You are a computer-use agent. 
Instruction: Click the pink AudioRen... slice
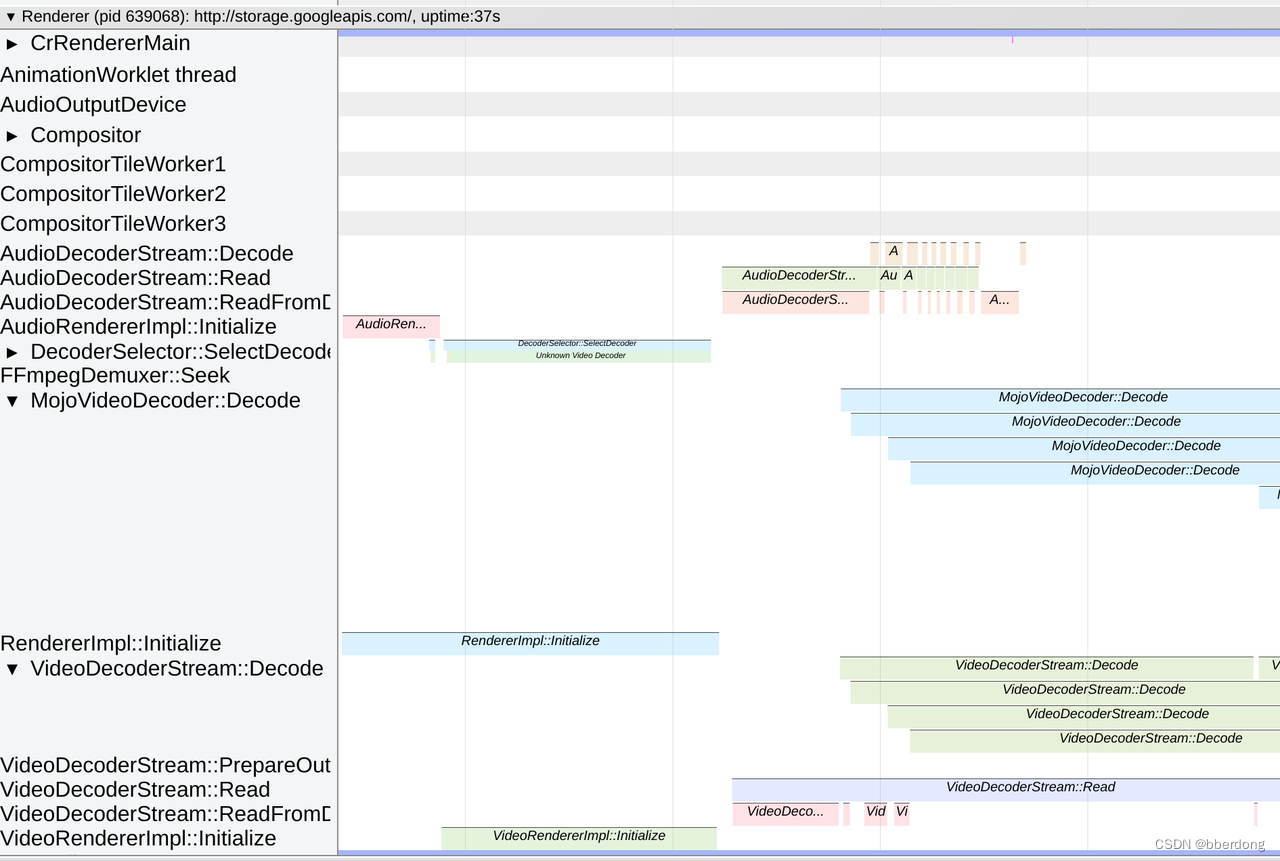(x=391, y=326)
